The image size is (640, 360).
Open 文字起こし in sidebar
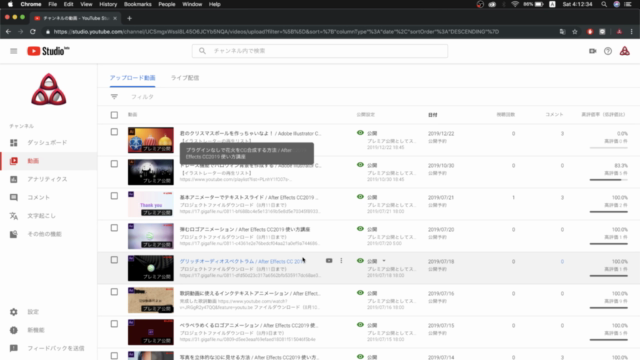point(41,216)
